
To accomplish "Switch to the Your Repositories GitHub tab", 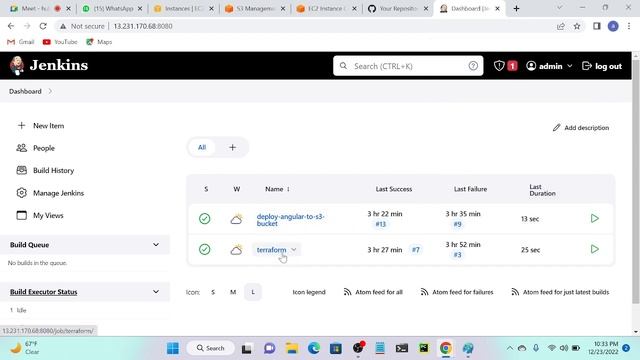I will pyautogui.click(x=398, y=9).
